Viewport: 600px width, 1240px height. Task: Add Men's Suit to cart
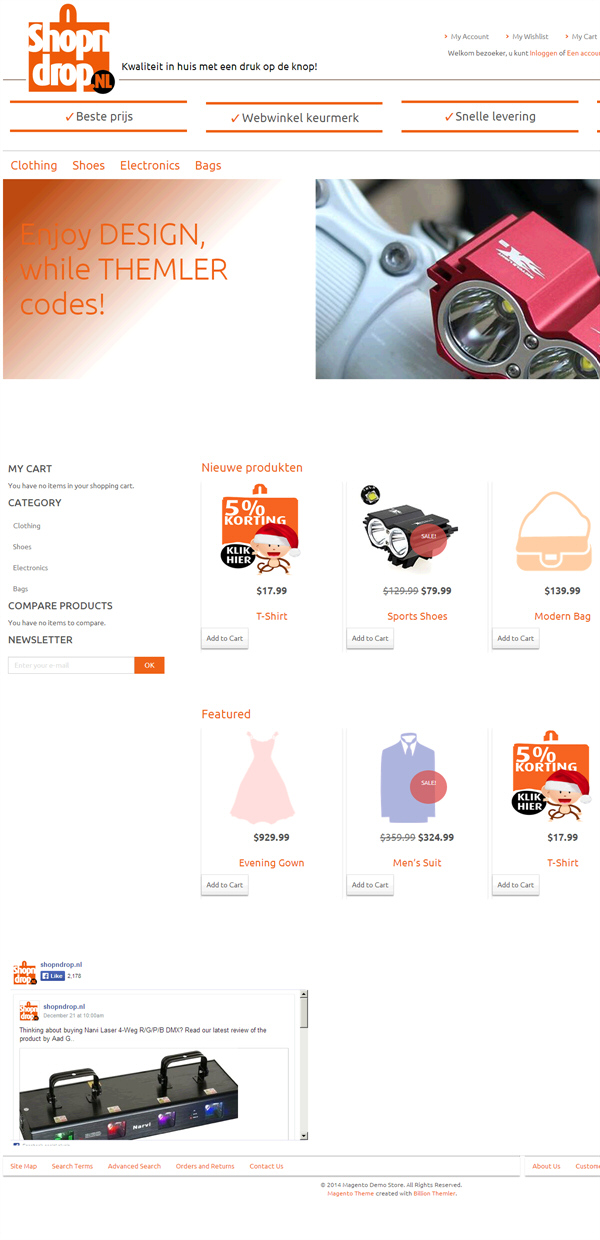click(x=370, y=885)
